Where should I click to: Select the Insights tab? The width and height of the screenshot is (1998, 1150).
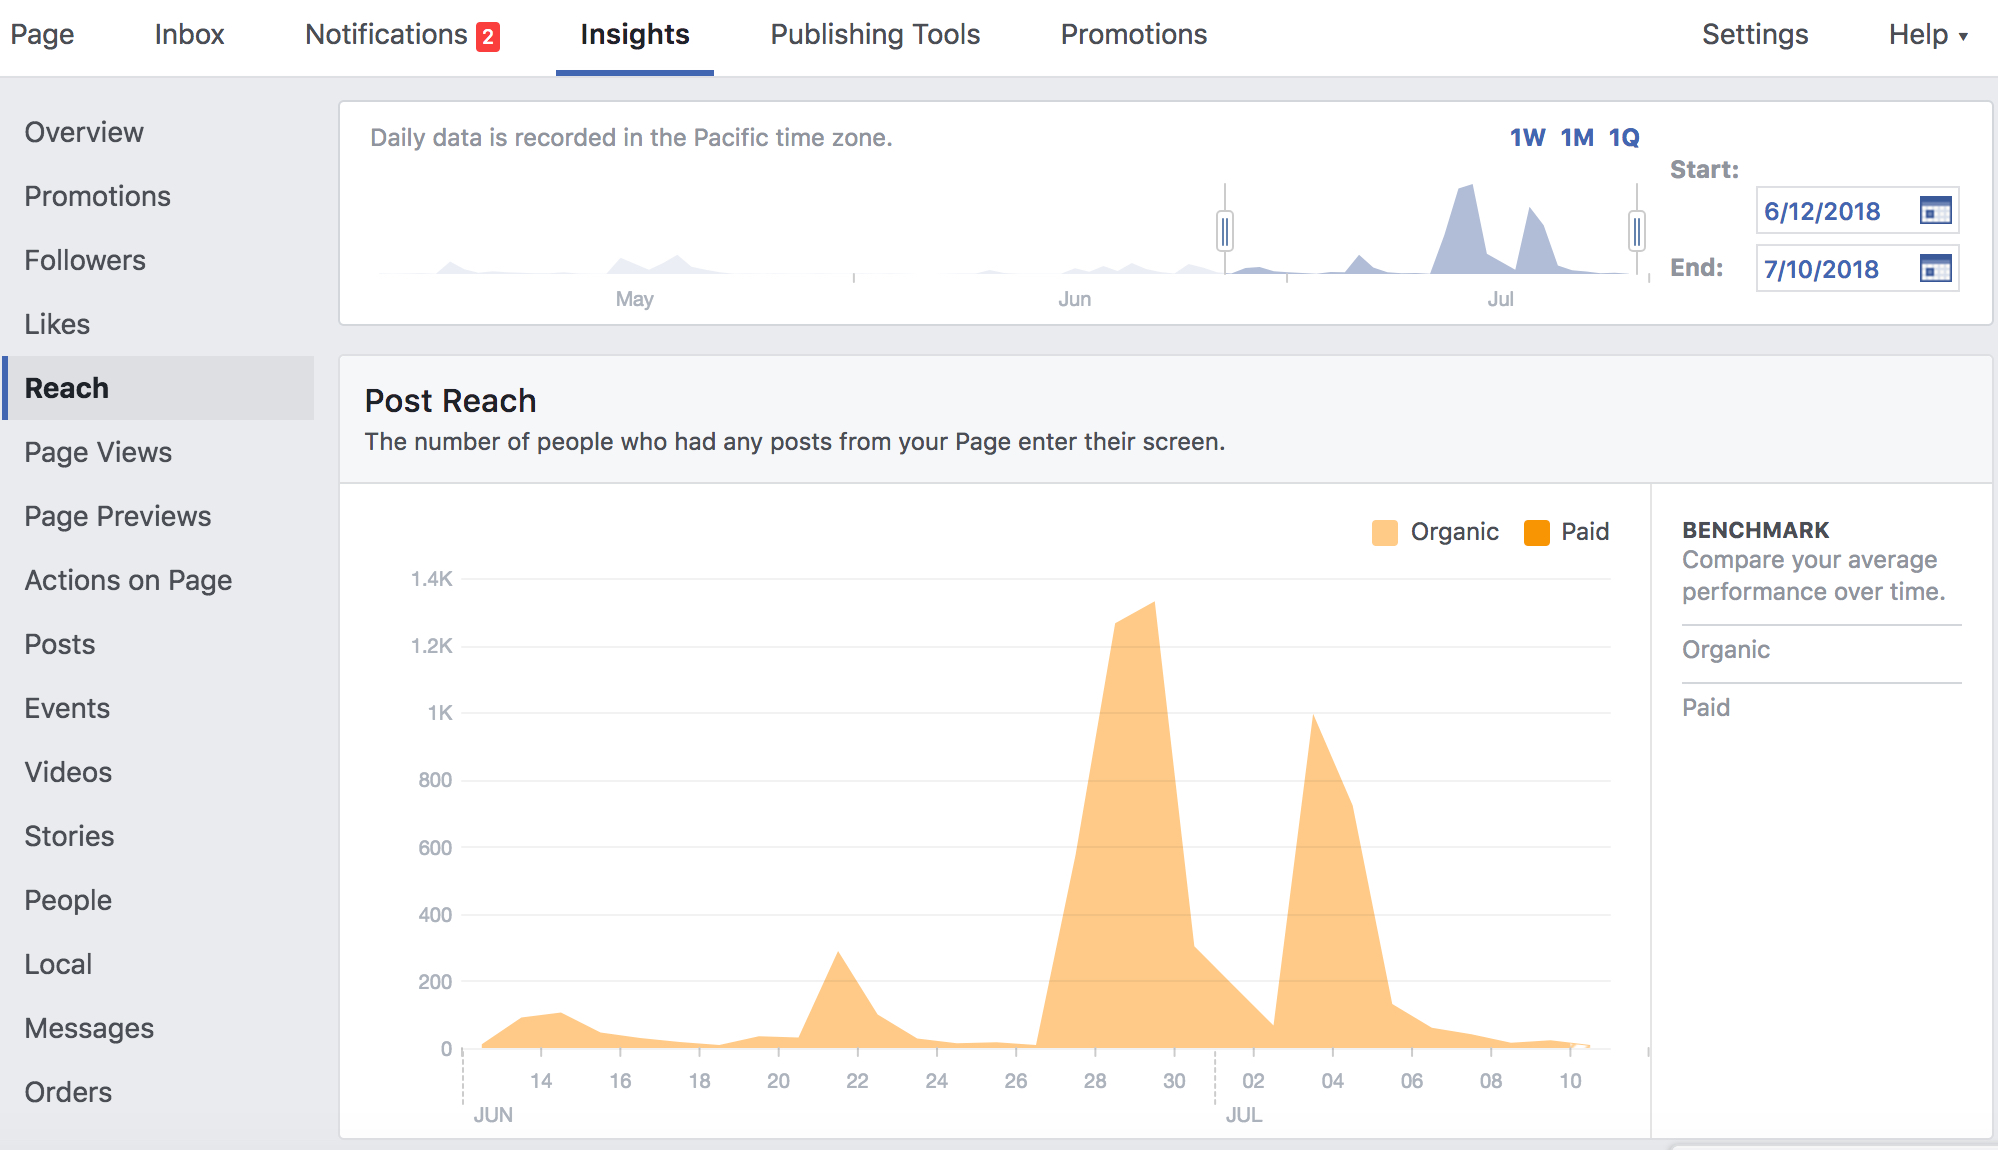(x=635, y=35)
